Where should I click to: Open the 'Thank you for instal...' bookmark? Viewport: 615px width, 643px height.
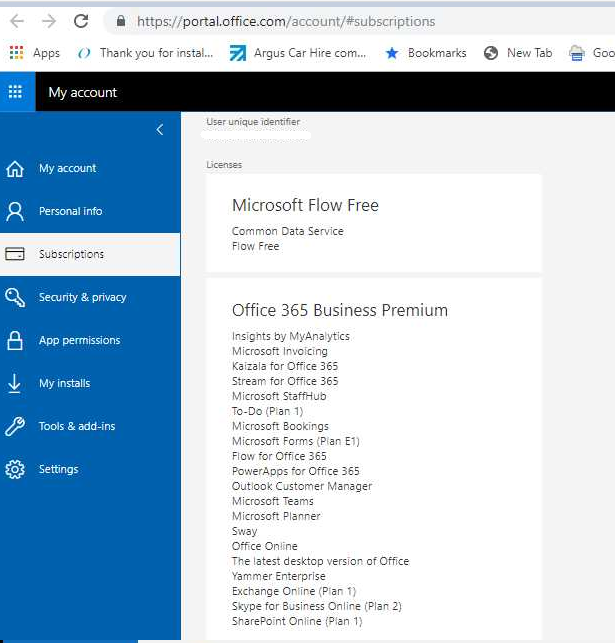[x=146, y=53]
